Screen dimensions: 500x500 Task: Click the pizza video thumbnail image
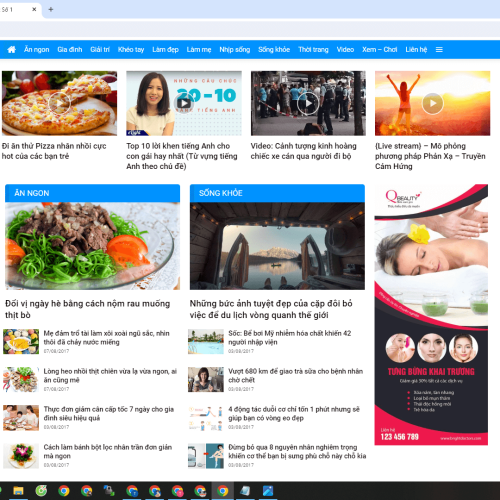[x=59, y=103]
